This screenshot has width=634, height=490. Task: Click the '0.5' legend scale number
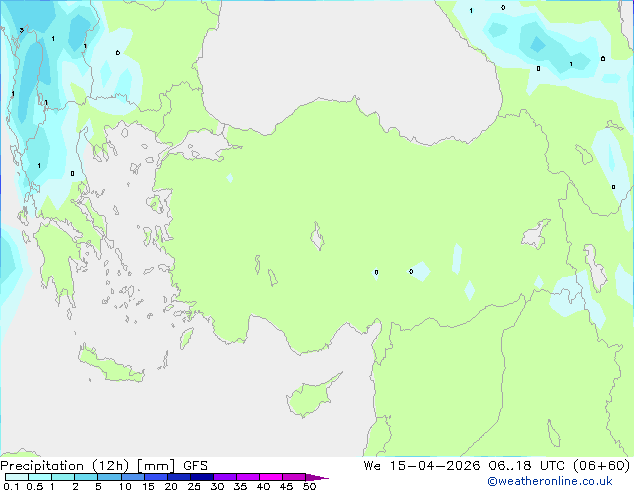coord(34,486)
